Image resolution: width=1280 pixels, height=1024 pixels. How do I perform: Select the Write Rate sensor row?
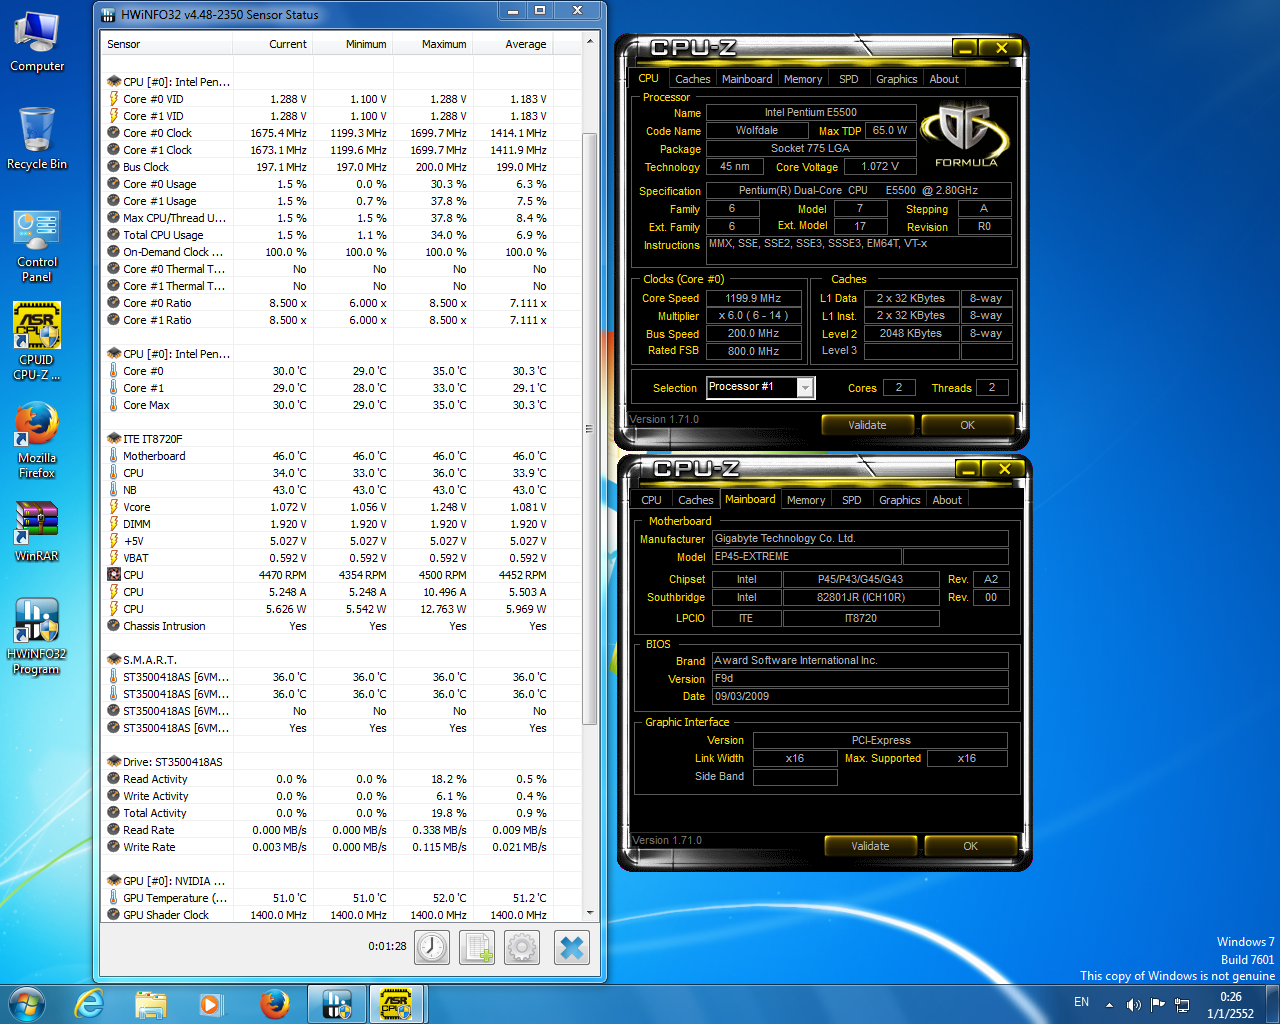pos(340,847)
